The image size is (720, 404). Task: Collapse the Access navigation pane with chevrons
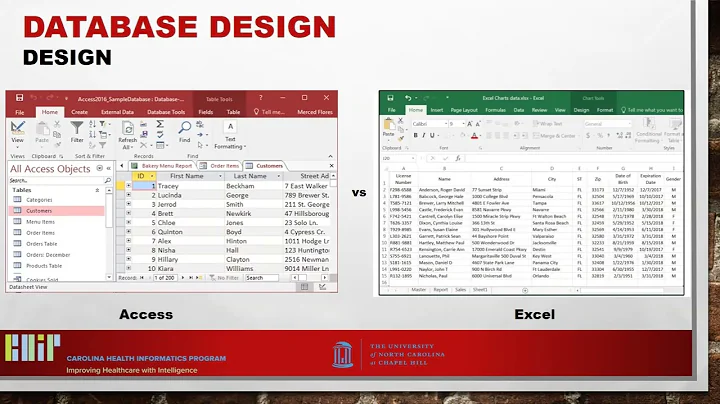tap(109, 168)
